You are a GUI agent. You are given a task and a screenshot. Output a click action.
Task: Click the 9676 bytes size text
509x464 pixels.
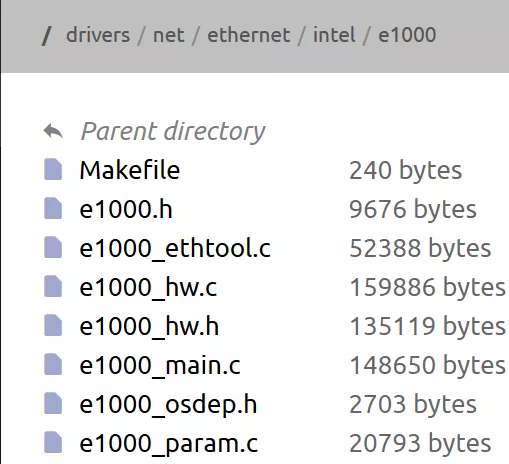click(413, 209)
